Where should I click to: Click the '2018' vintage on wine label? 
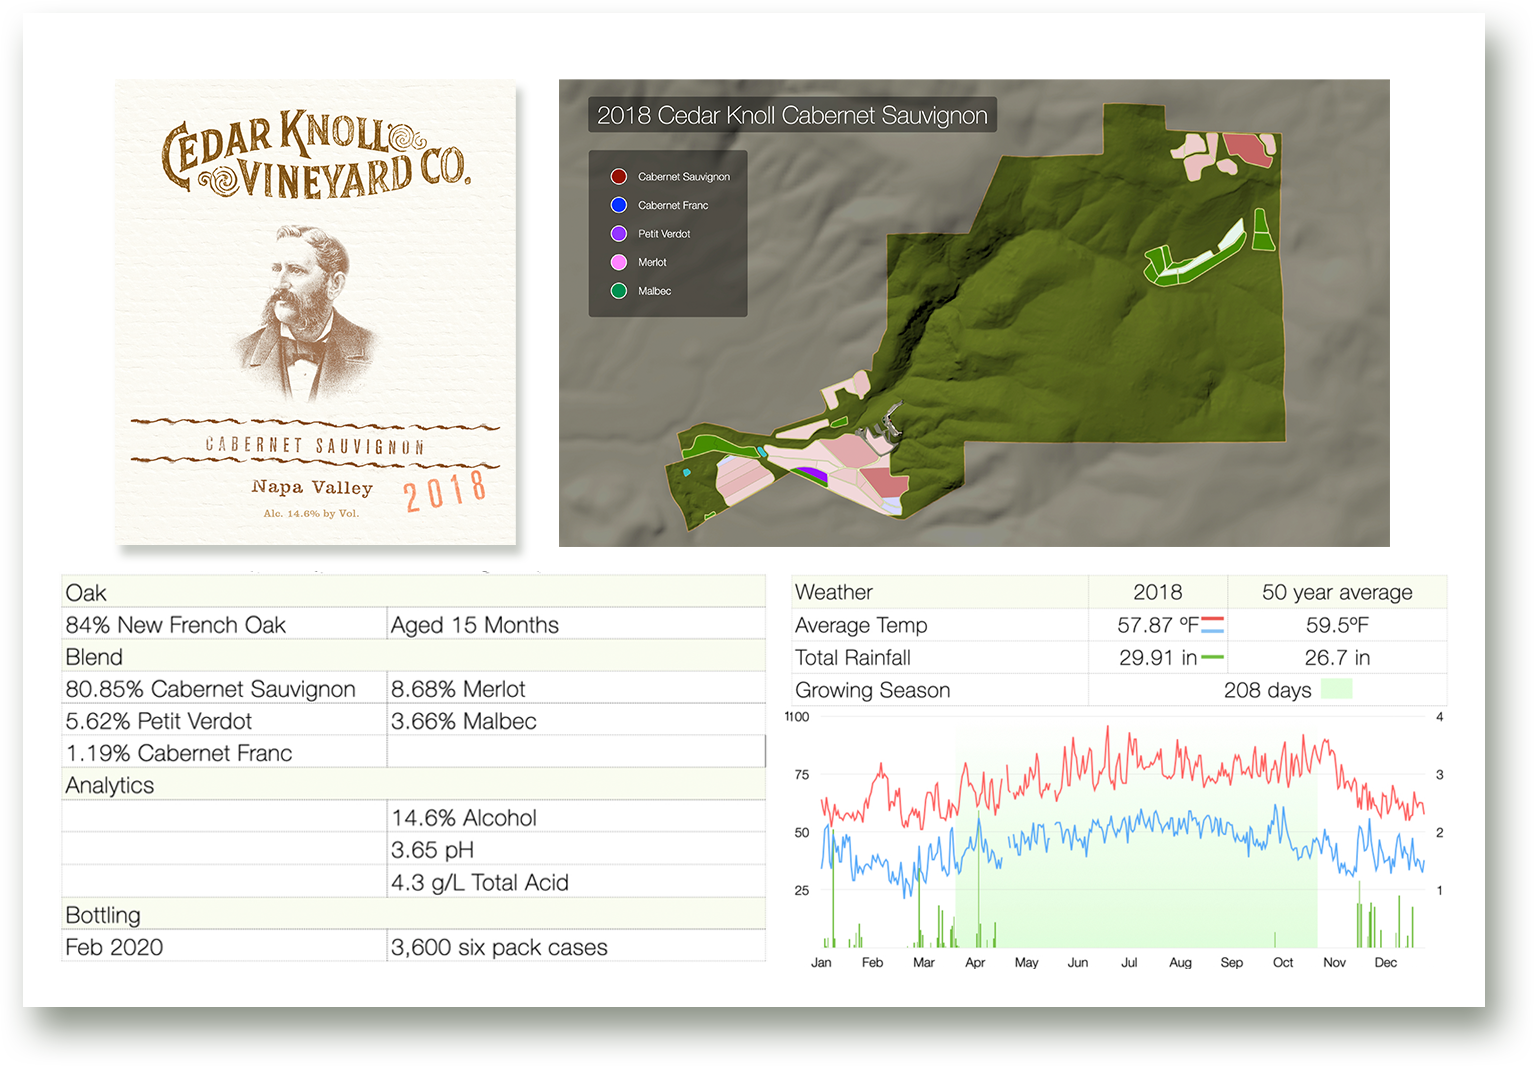click(446, 490)
